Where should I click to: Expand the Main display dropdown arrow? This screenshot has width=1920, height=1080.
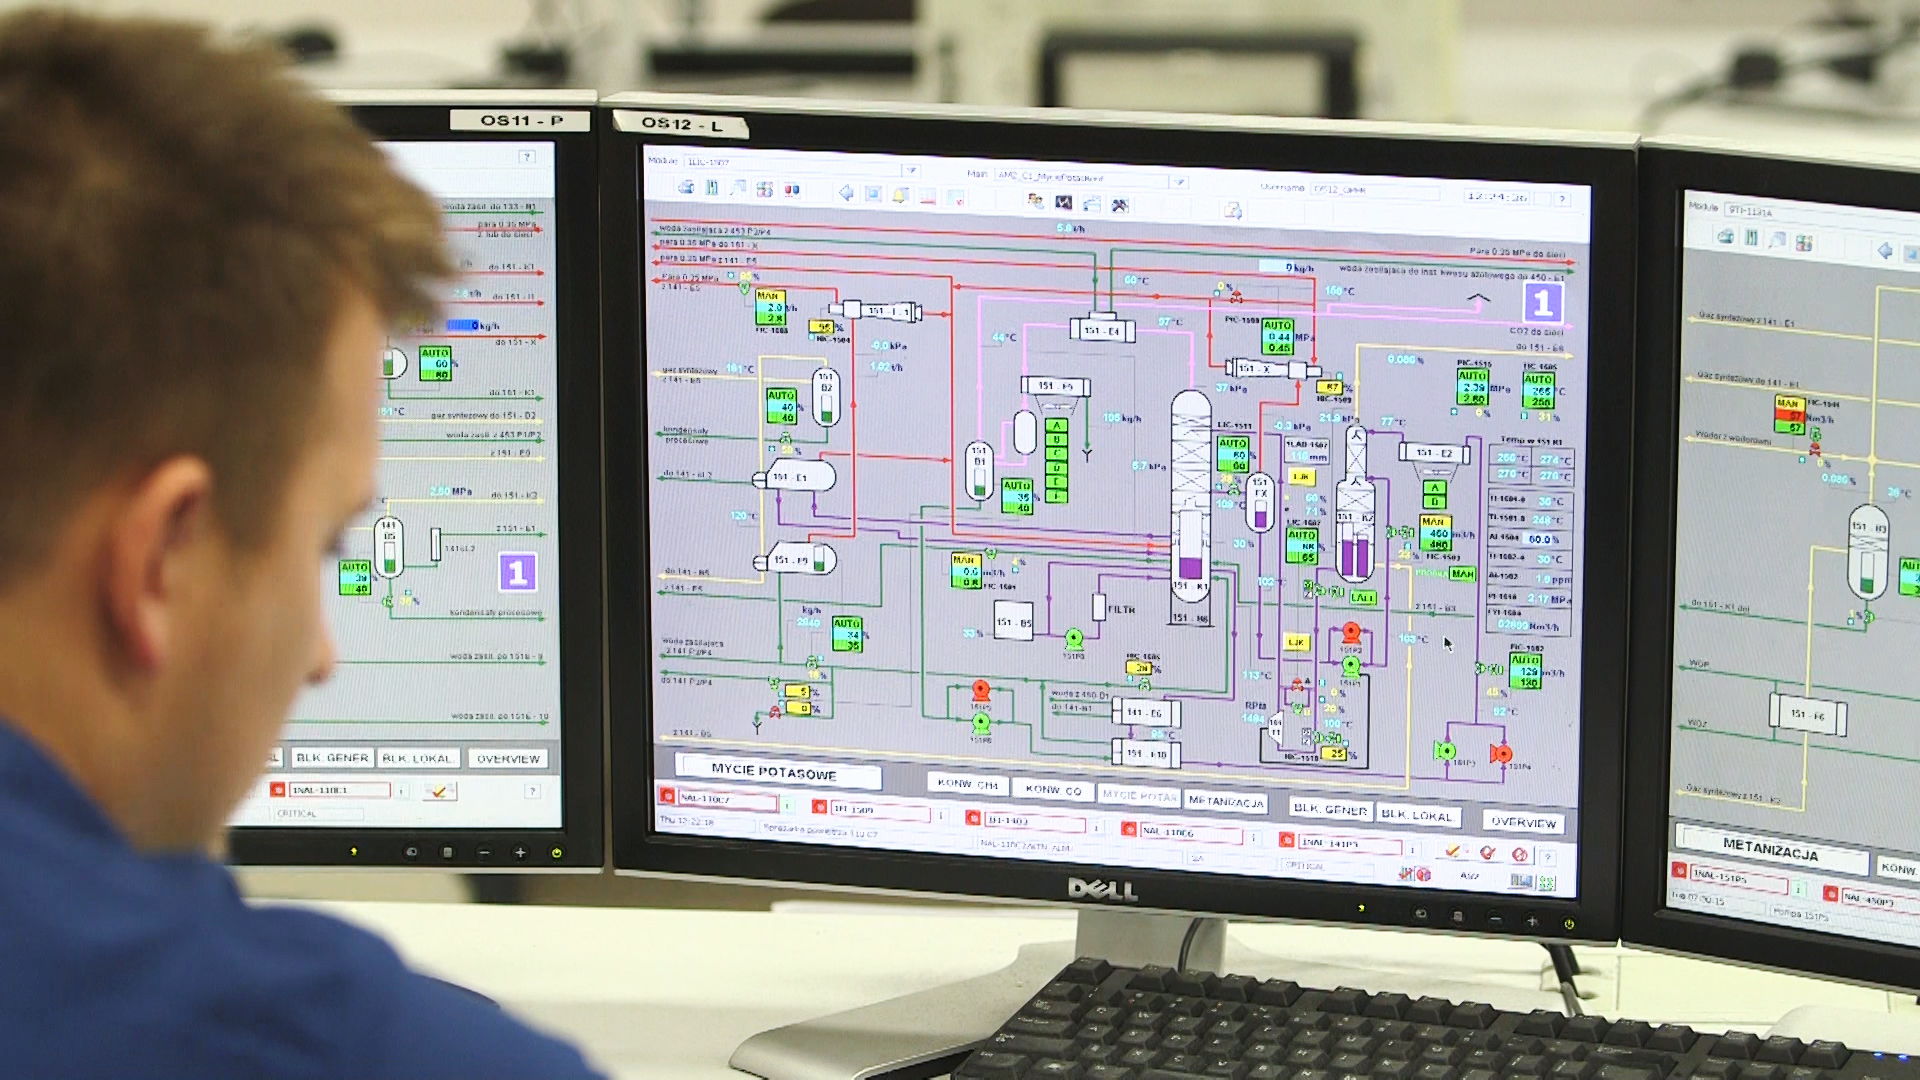pos(1179,182)
